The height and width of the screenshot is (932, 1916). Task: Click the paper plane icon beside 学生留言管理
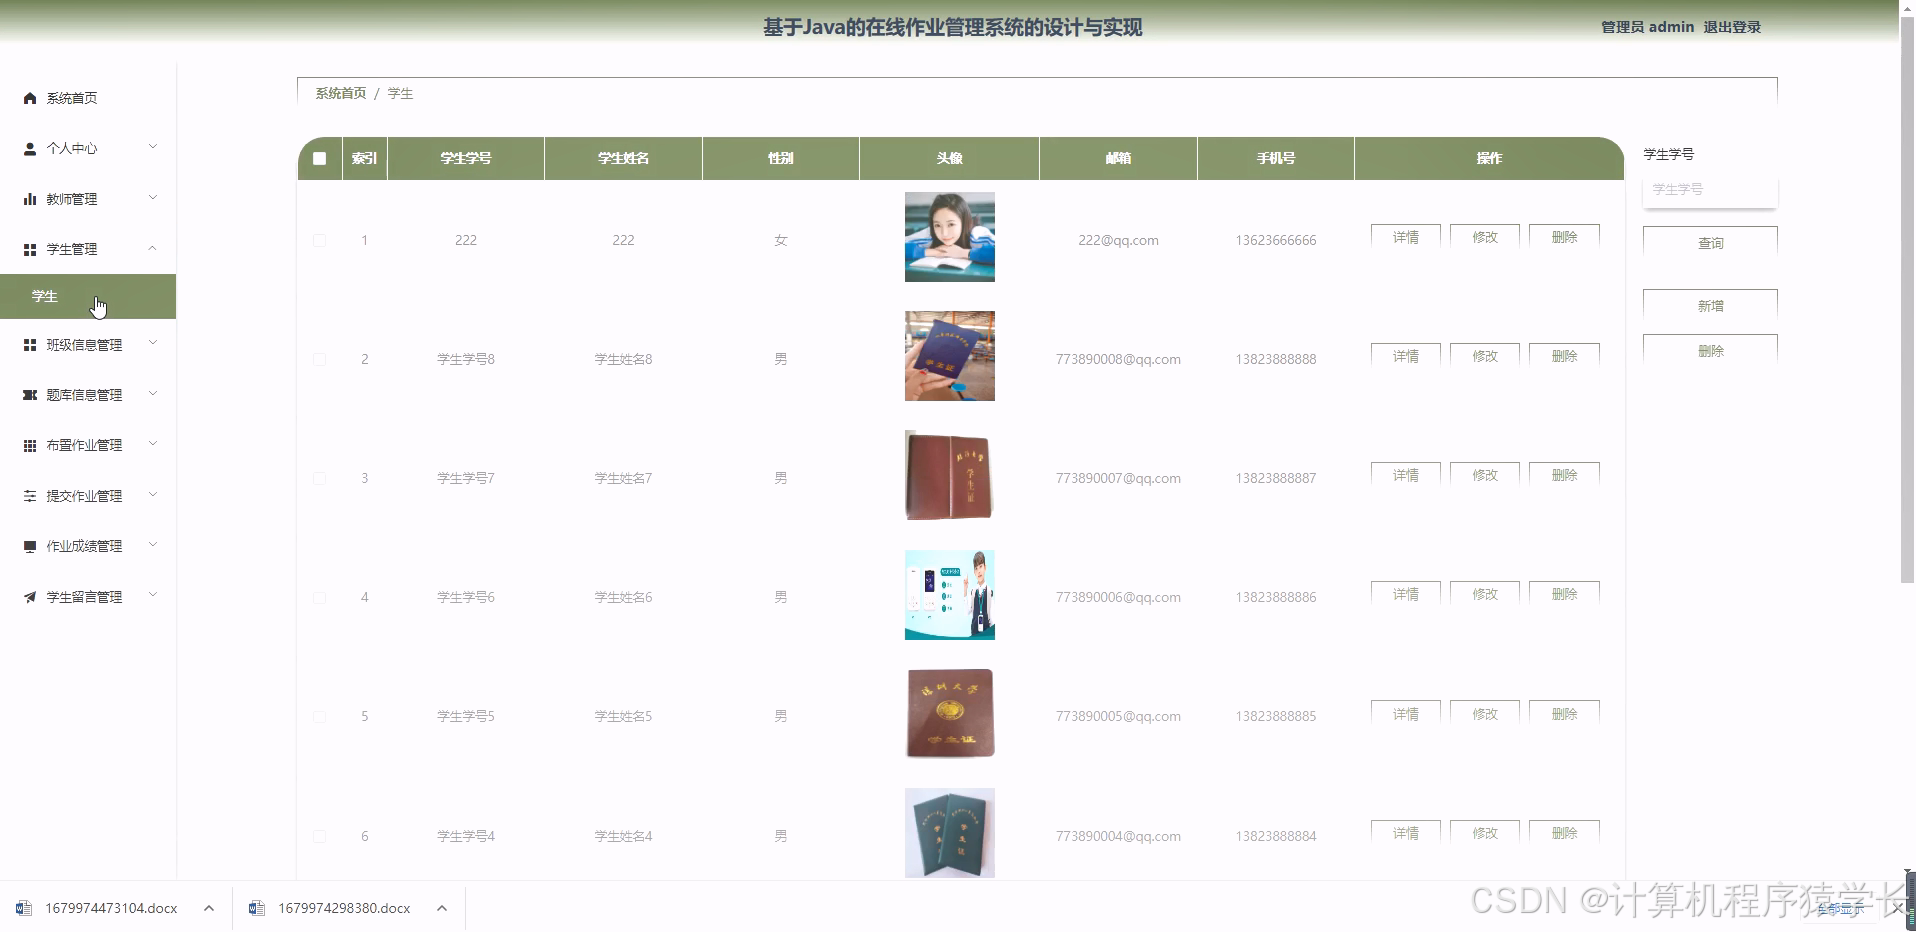30,597
